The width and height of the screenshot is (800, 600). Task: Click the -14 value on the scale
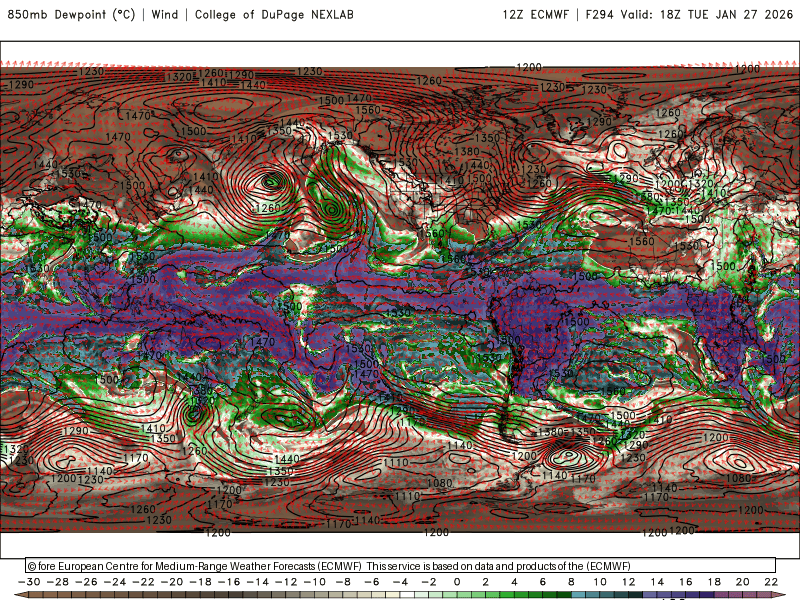tap(258, 582)
